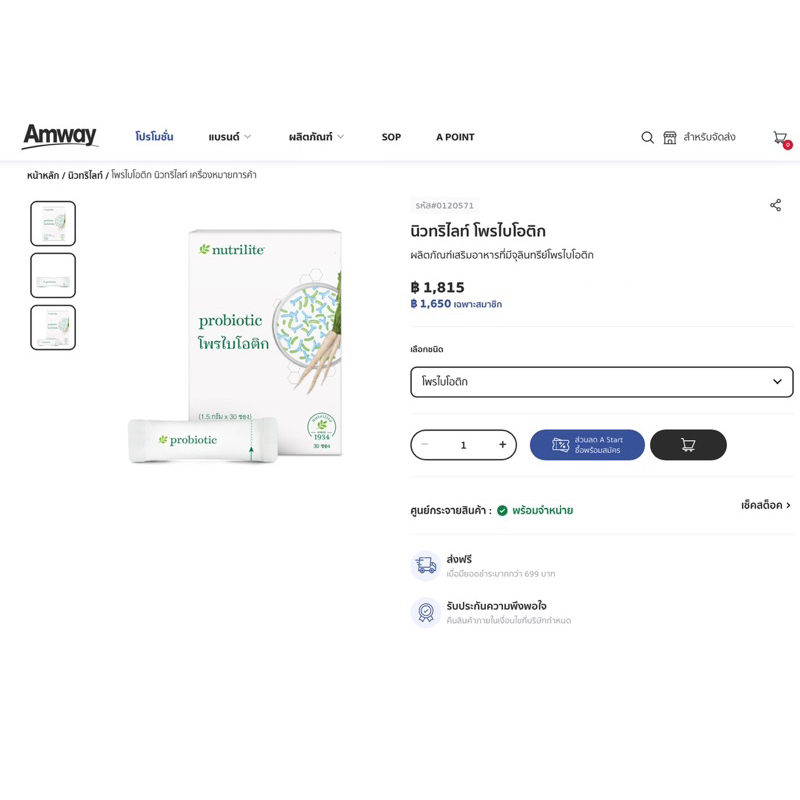Open the SOP menu item
Image resolution: width=800 pixels, height=800 pixels.
(x=391, y=137)
